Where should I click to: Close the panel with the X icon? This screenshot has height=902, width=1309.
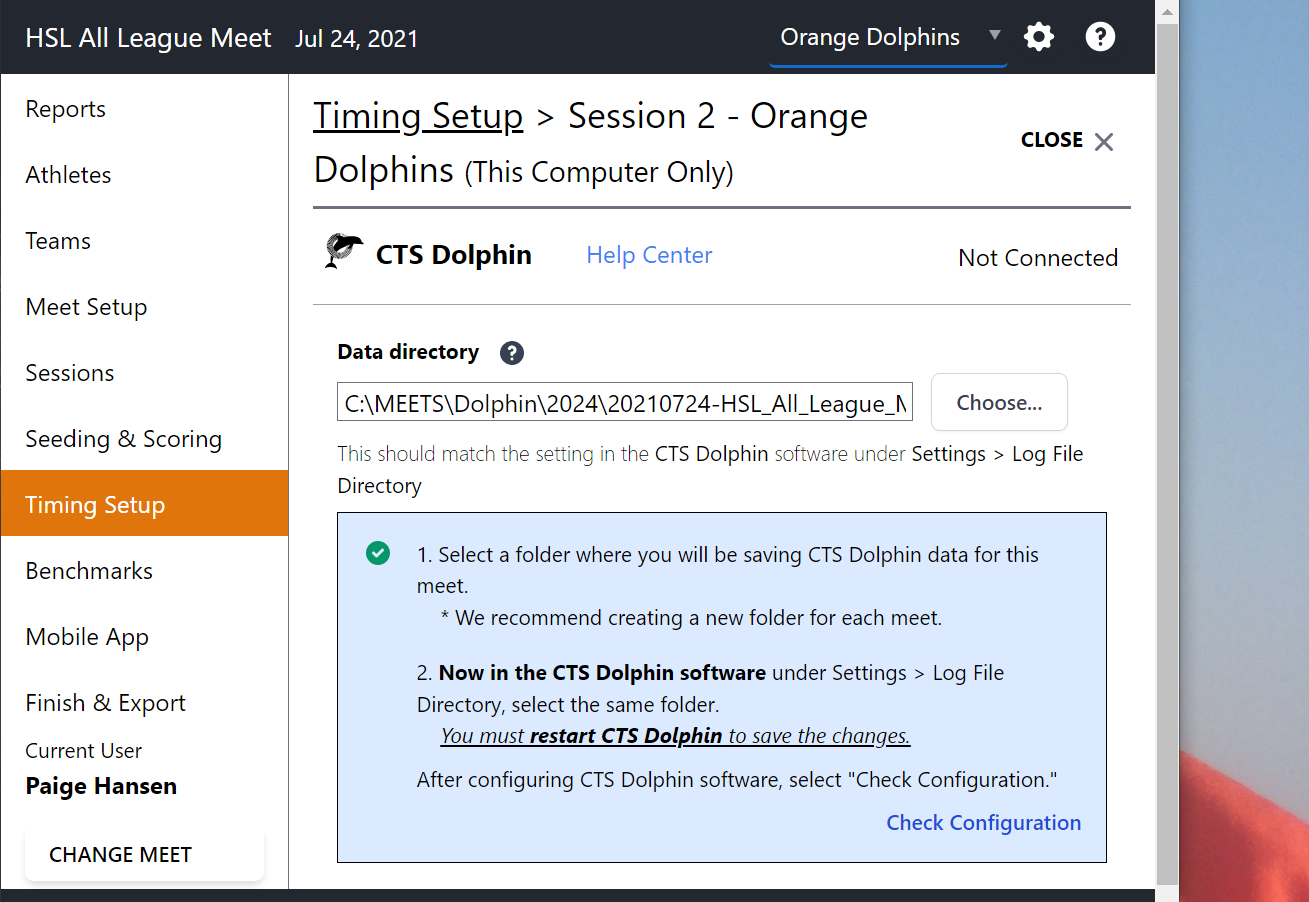click(1103, 142)
